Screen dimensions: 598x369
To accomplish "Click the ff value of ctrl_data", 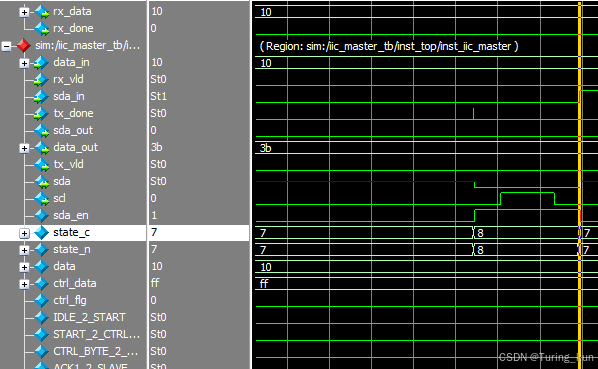I will click(x=155, y=283).
